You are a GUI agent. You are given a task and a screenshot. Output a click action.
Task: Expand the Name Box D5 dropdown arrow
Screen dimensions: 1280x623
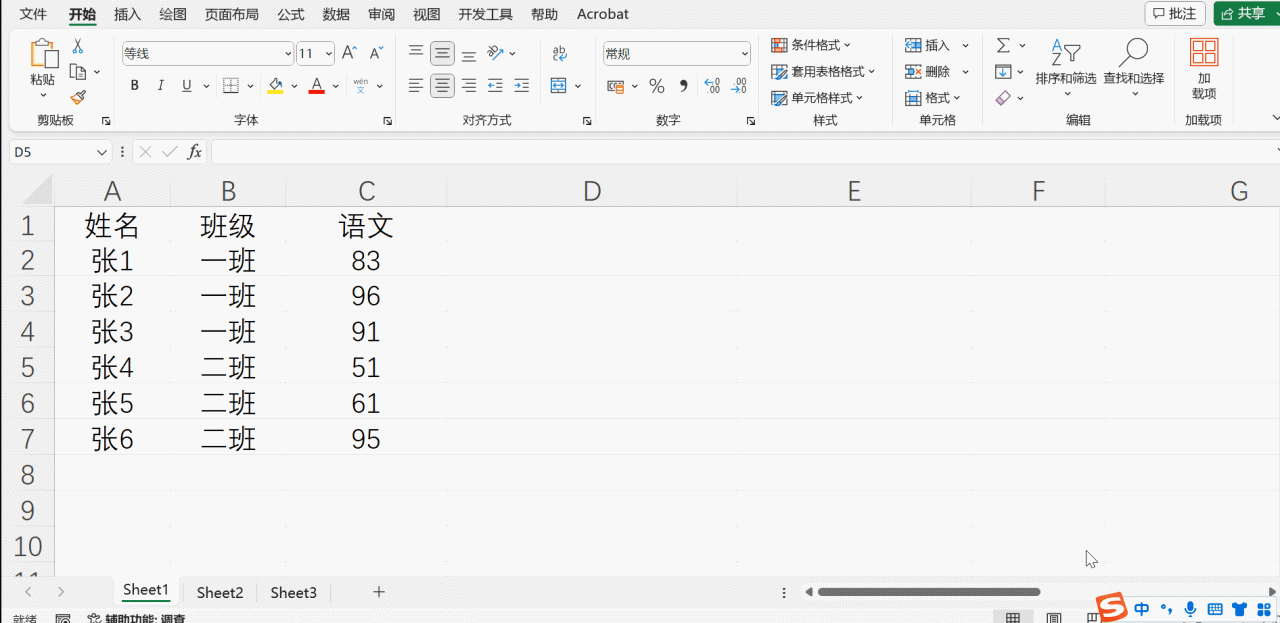[101, 152]
